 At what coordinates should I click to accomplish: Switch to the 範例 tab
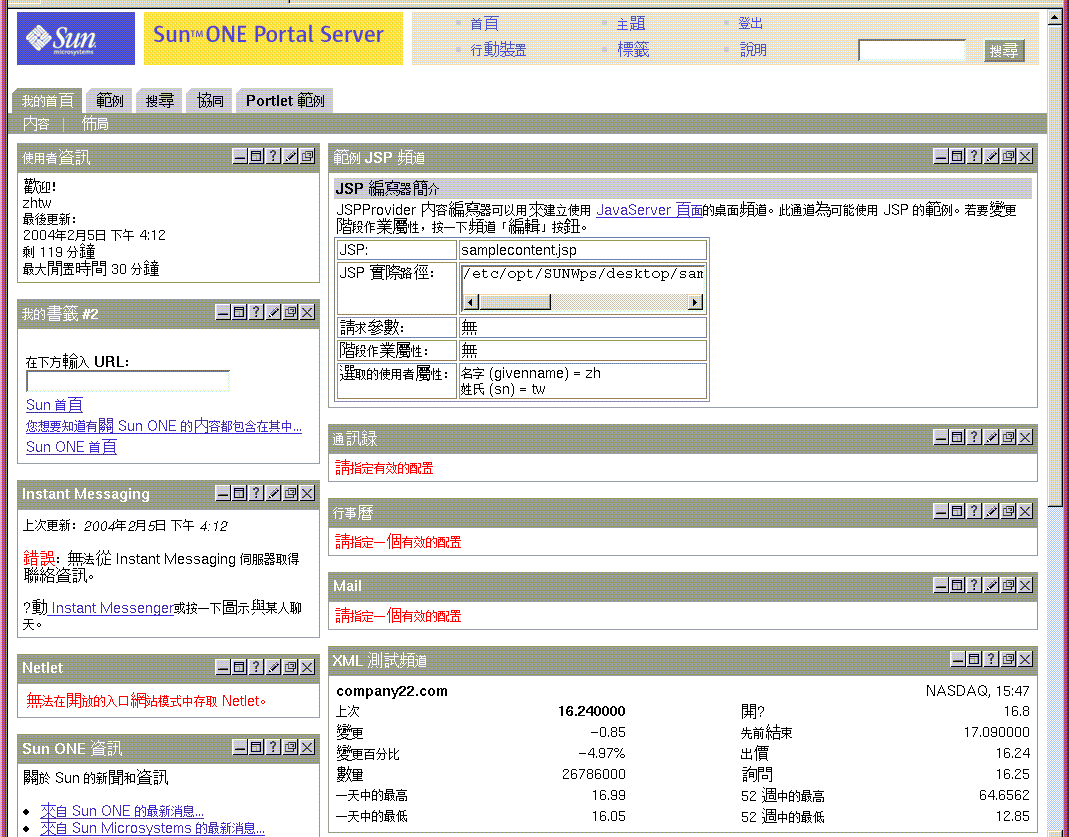tap(110, 101)
